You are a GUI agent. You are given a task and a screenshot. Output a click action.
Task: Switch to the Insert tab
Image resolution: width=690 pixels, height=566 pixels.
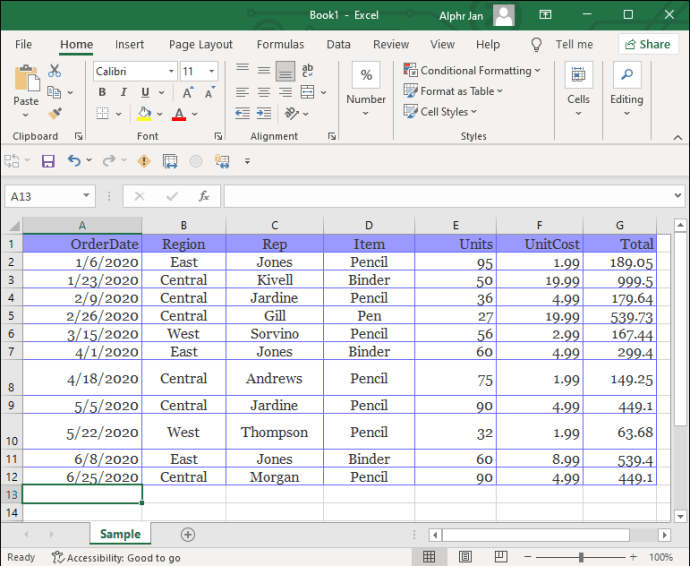pyautogui.click(x=129, y=44)
